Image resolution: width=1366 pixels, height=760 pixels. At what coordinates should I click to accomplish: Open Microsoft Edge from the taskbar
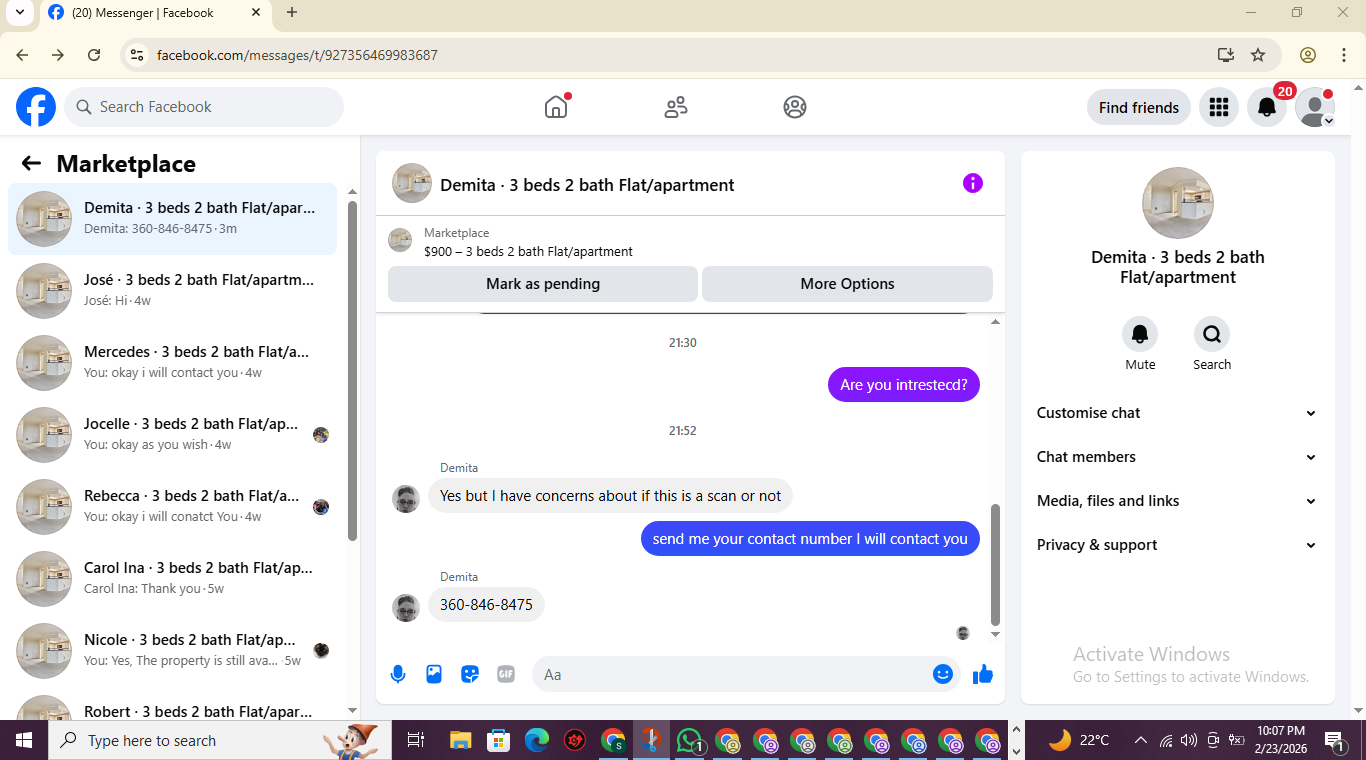pyautogui.click(x=537, y=740)
